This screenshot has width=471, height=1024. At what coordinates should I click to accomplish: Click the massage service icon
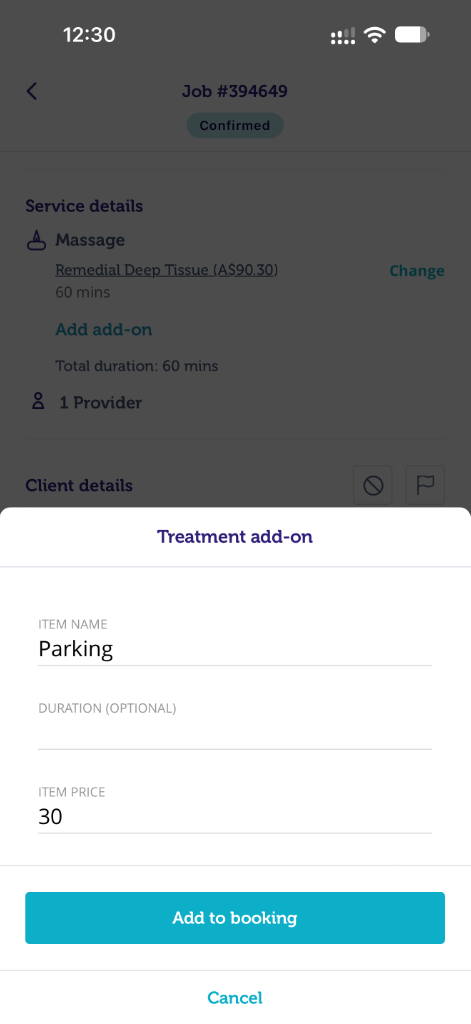coord(37,241)
